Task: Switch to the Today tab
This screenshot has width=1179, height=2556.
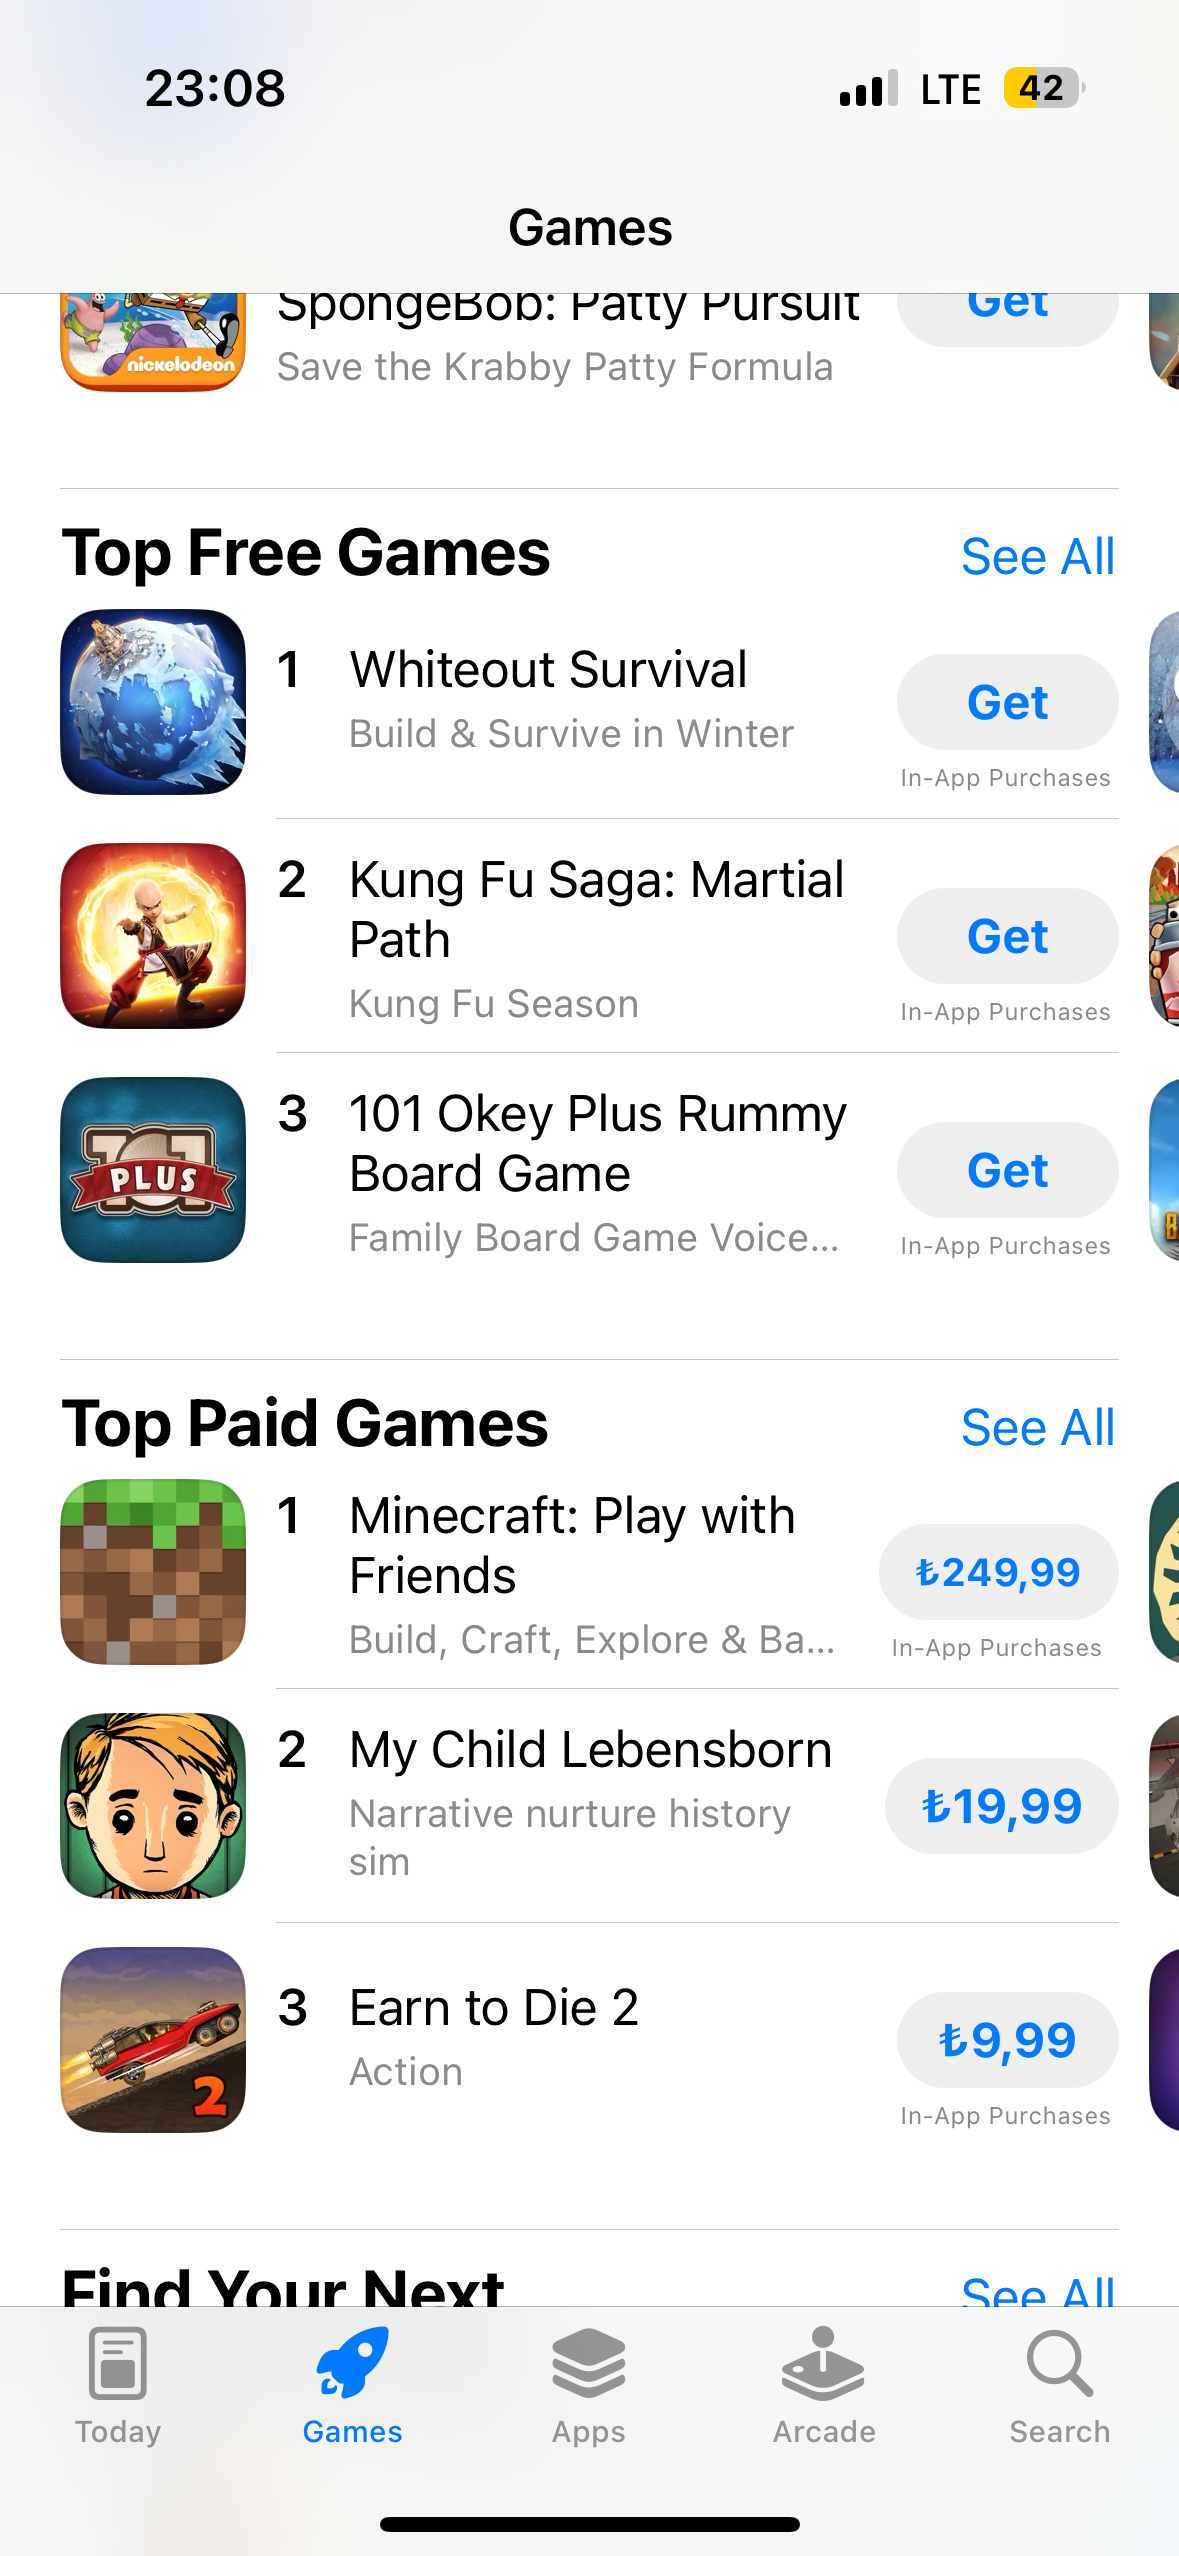Action: 118,2386
